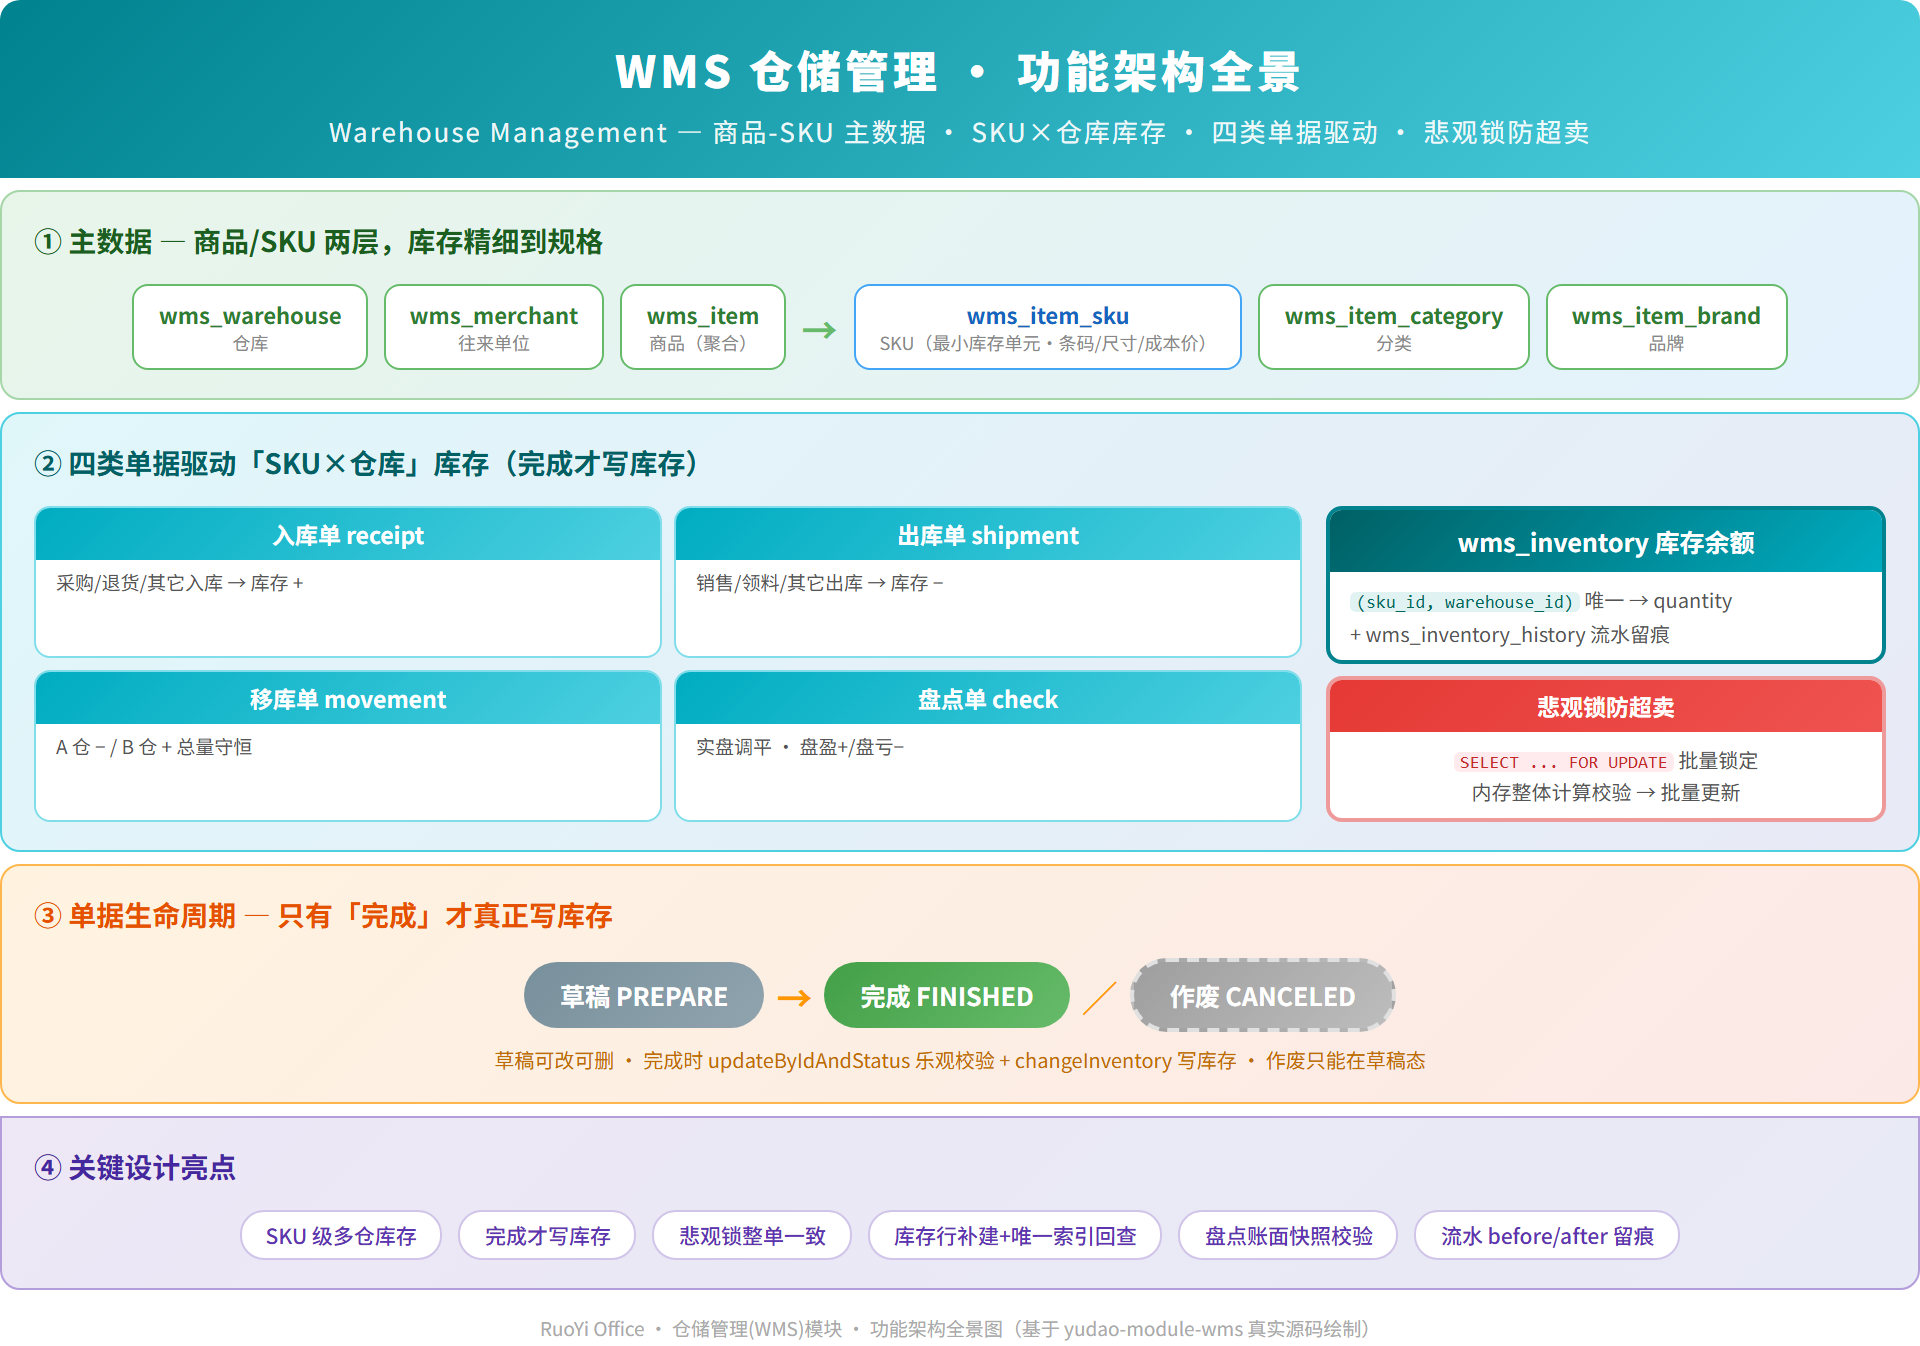Click the (sku_id, warehouse_id) code tag

(x=1464, y=601)
